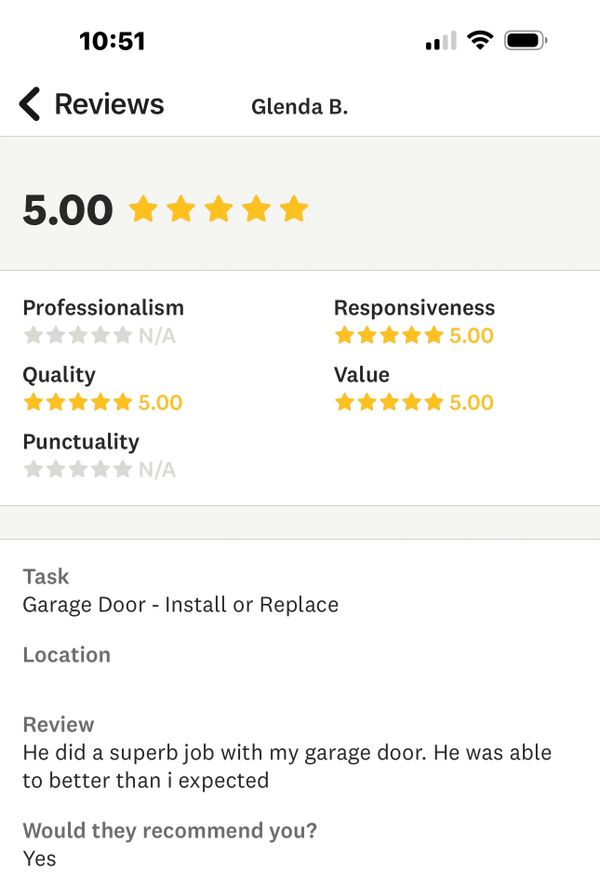Tap the large overall five-star rating row
The height and width of the screenshot is (883, 600).
pyautogui.click(x=219, y=209)
